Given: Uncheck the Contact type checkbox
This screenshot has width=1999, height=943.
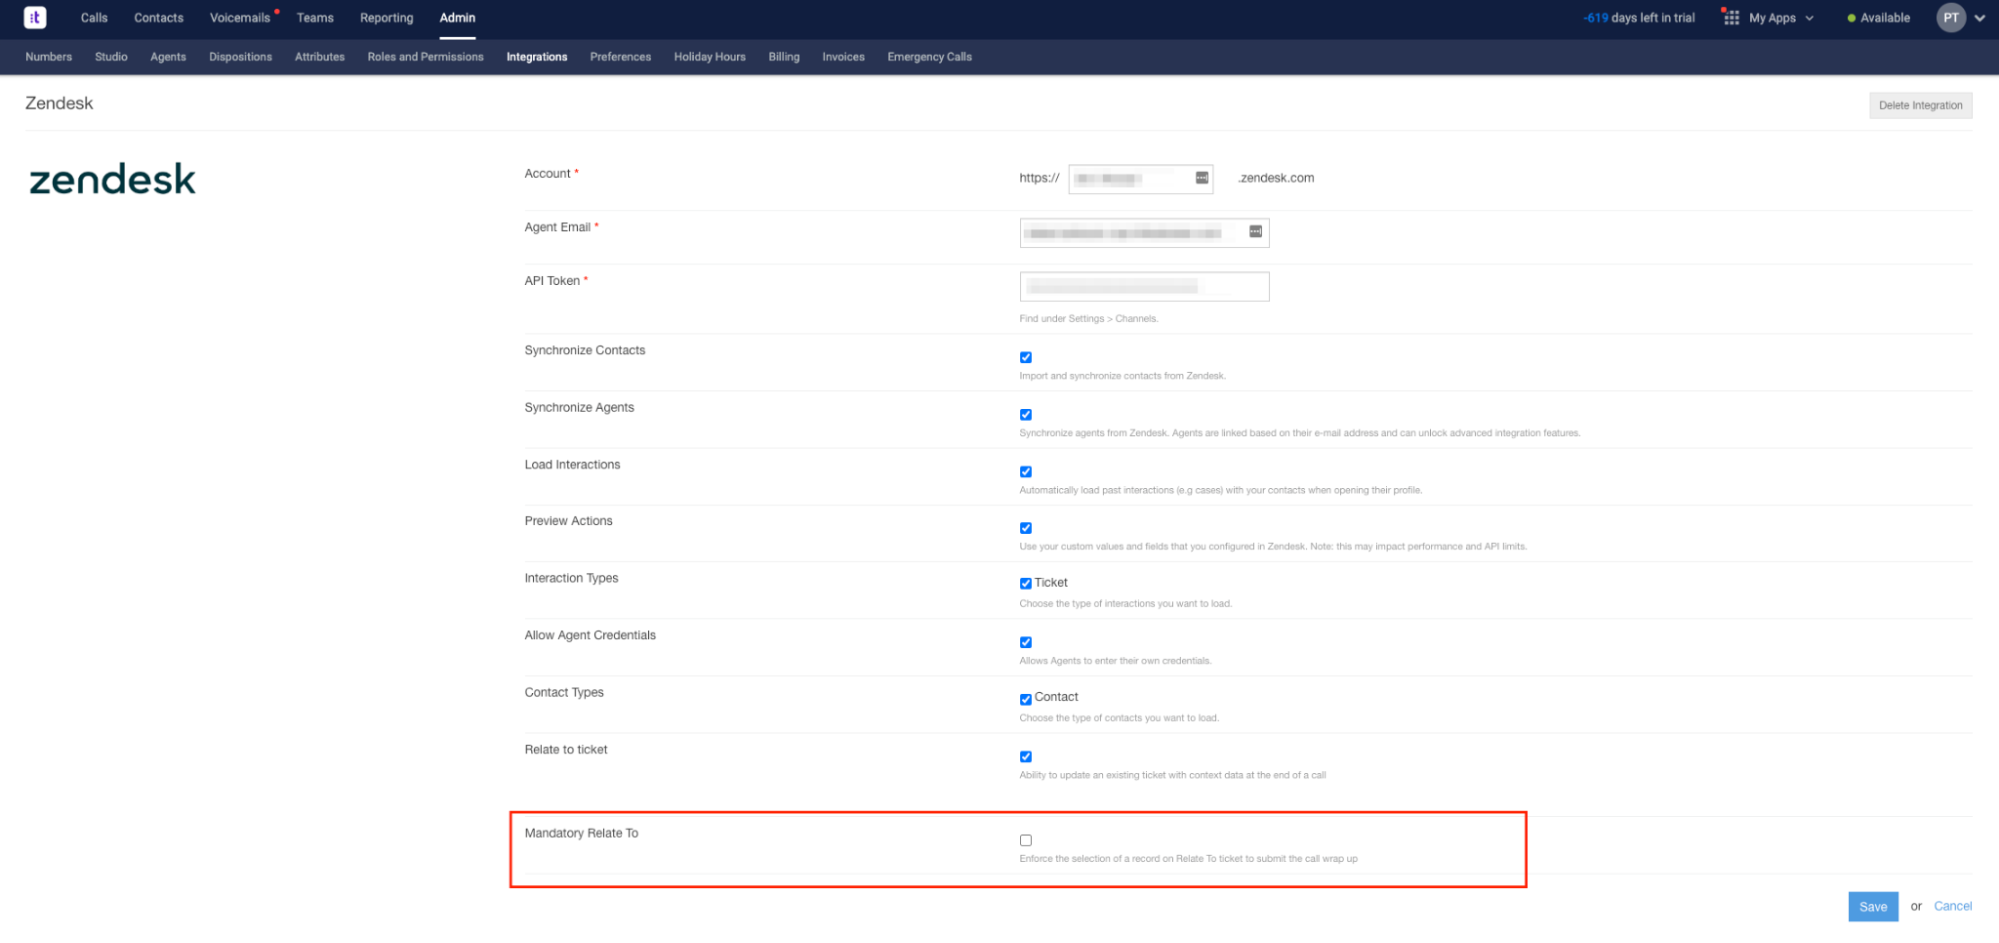Looking at the screenshot, I should click(1025, 699).
